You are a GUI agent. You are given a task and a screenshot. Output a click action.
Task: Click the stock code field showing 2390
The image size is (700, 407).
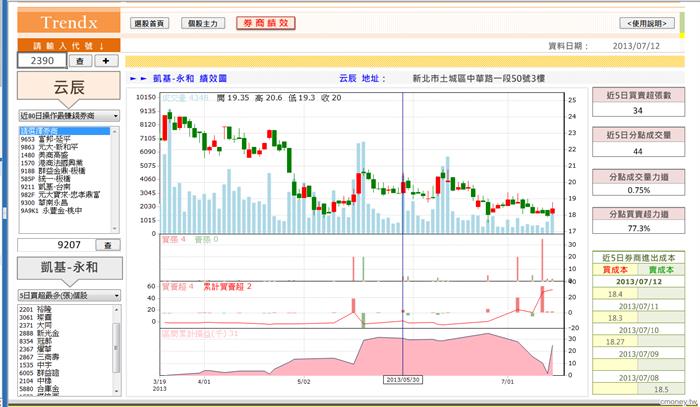pyautogui.click(x=42, y=60)
